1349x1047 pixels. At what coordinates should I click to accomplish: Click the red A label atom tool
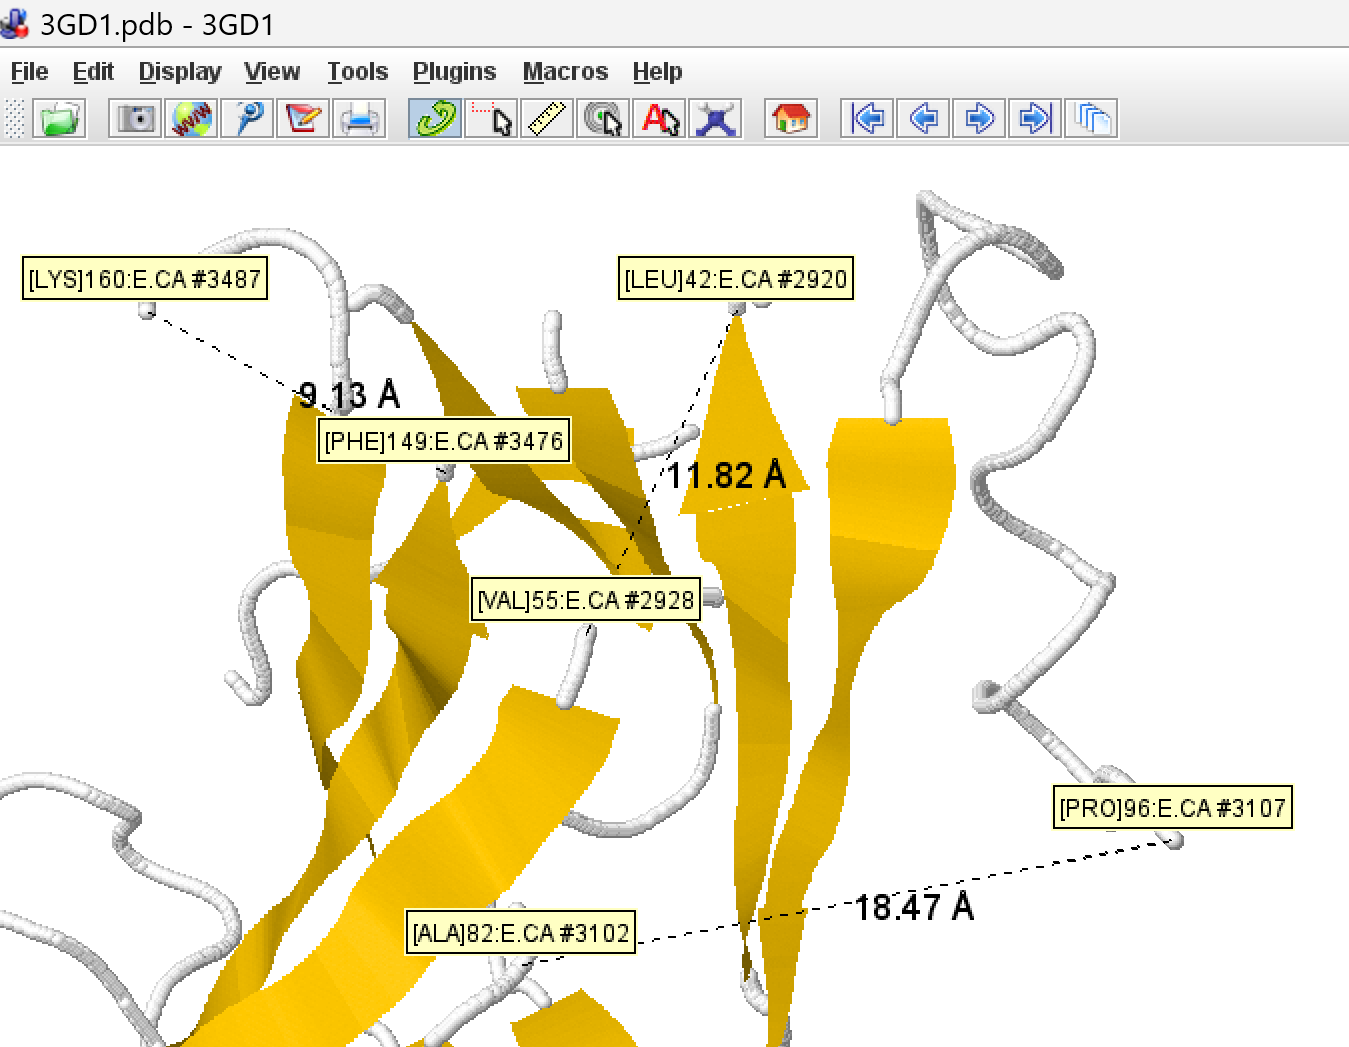[660, 119]
